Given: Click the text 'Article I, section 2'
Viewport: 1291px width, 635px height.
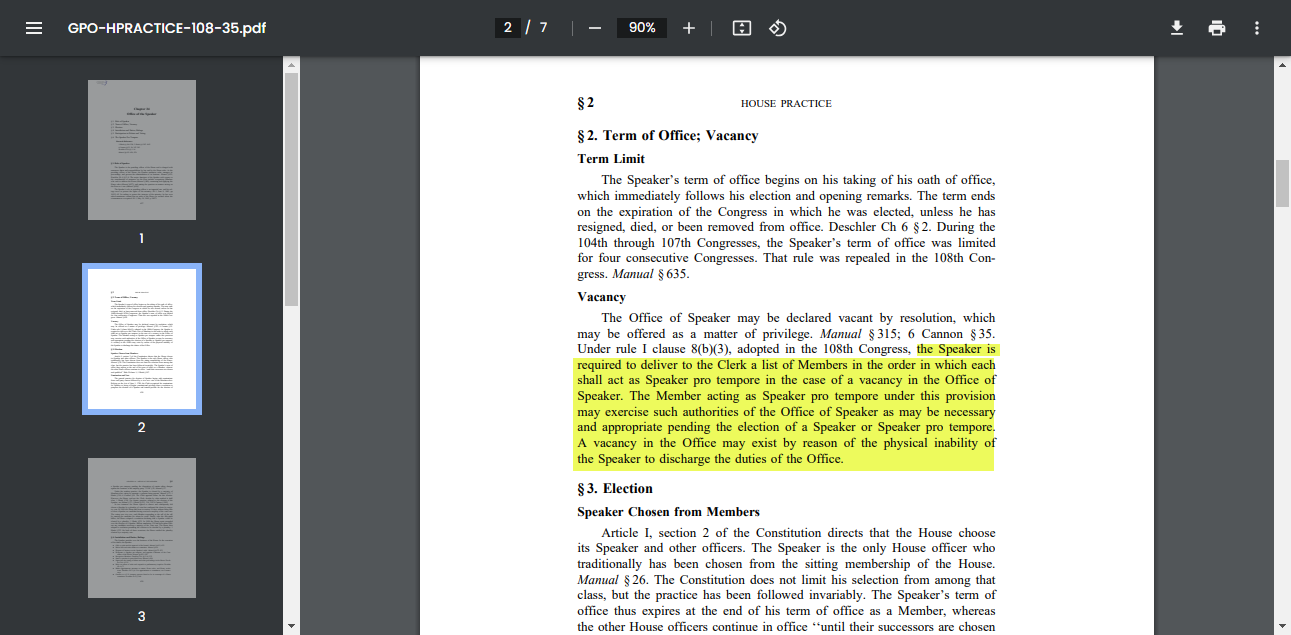Looking at the screenshot, I should coord(658,533).
